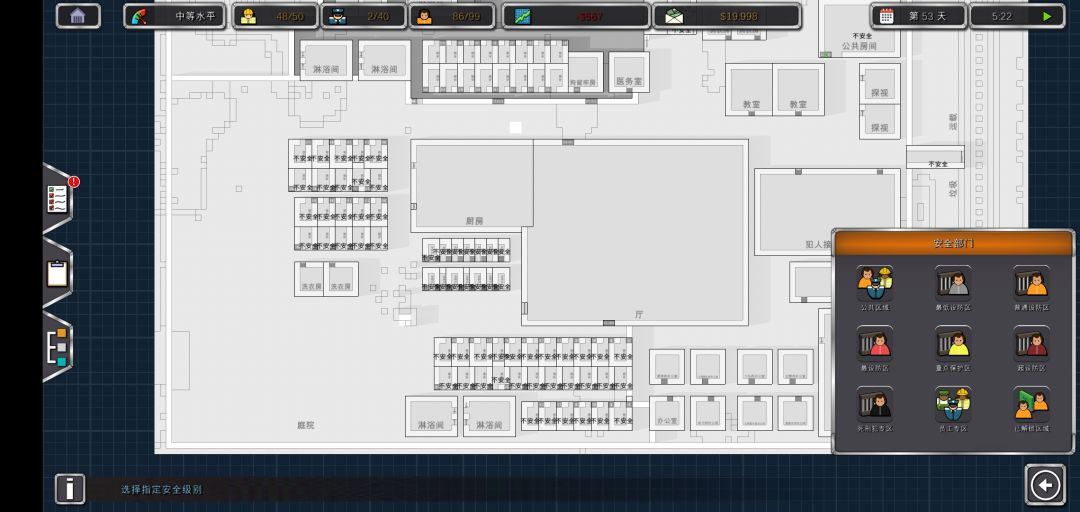Open the prison home building button
This screenshot has width=1080, height=512.
tap(78, 16)
